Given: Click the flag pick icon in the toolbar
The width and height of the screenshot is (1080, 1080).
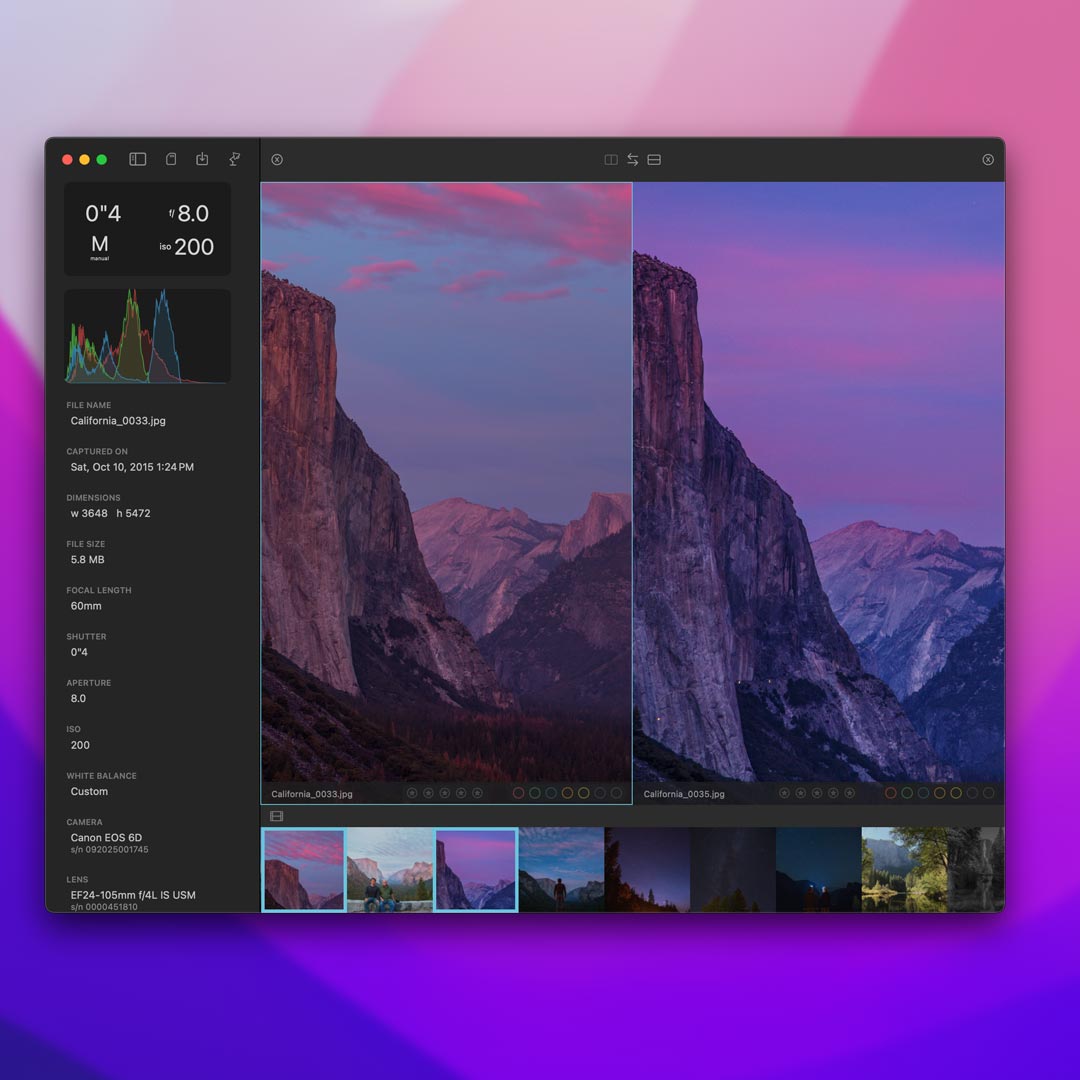Looking at the screenshot, I should pyautogui.click(x=234, y=159).
